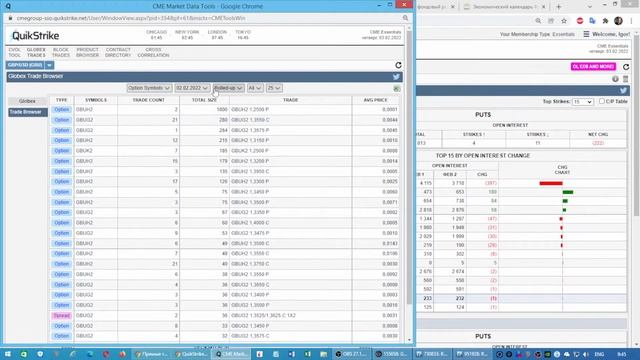Open CROSS CORRELATION menu
This screenshot has height=360, width=640.
pos(153,52)
